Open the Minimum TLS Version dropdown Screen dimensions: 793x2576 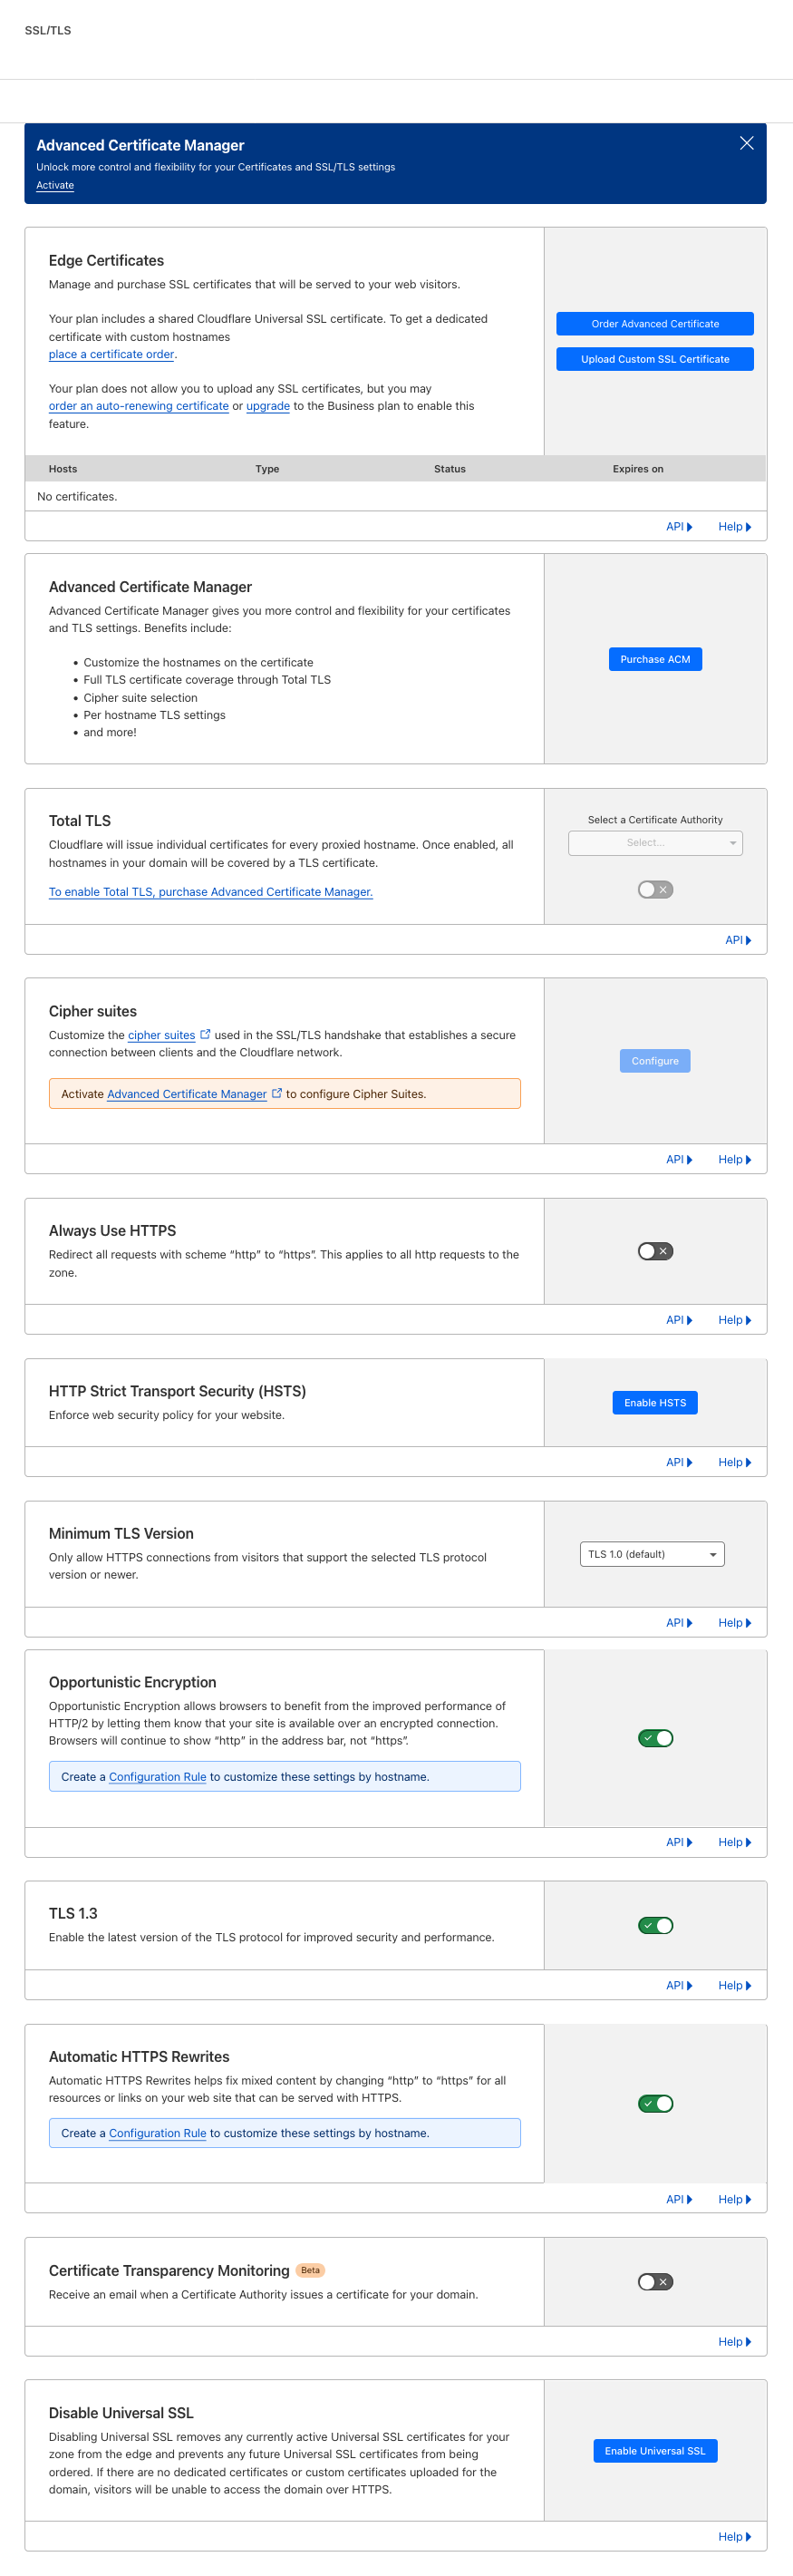coord(652,1554)
